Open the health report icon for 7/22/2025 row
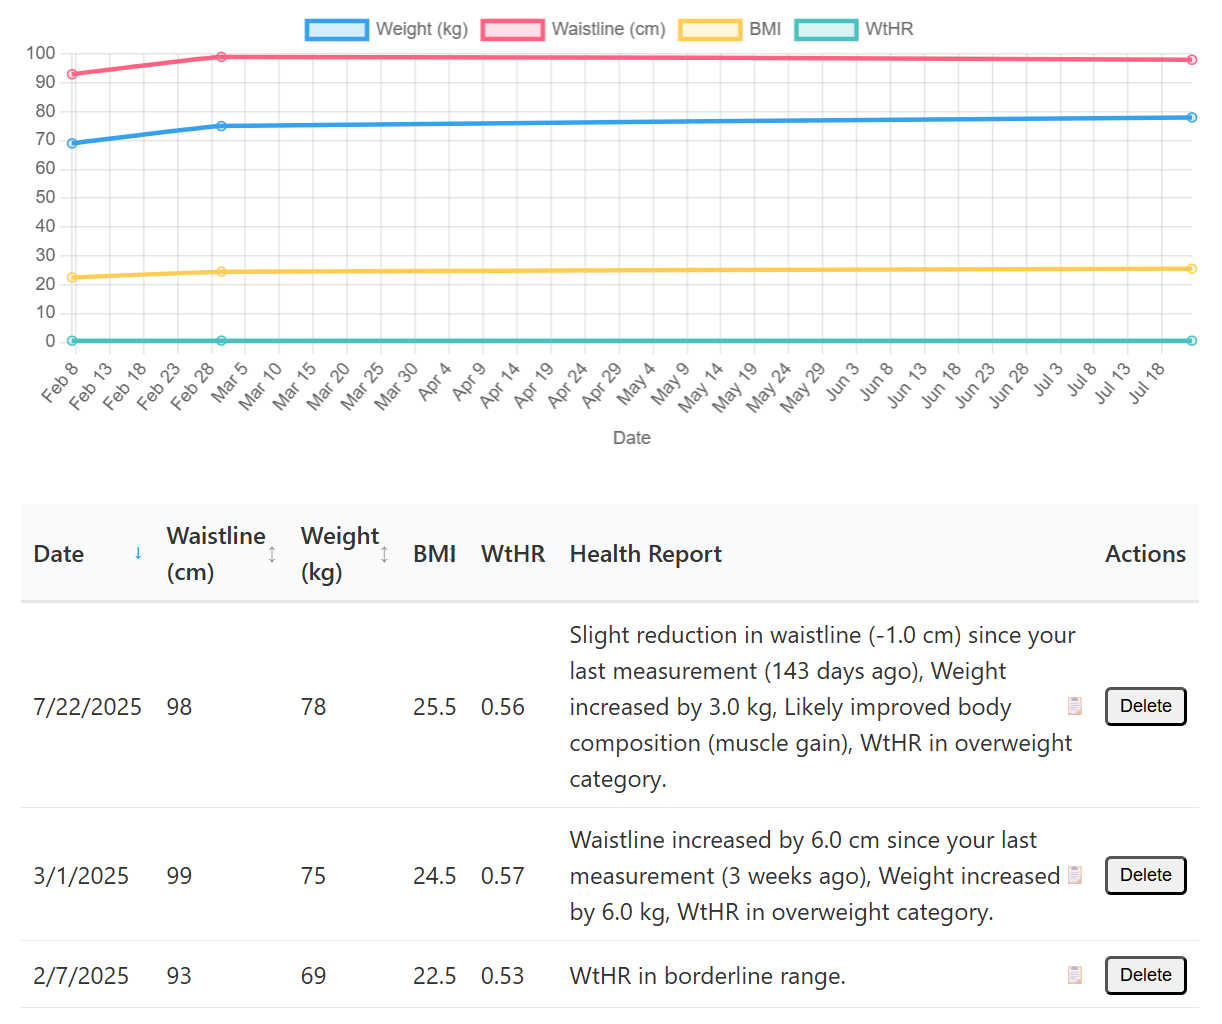The height and width of the screenshot is (1024, 1222). click(1075, 706)
